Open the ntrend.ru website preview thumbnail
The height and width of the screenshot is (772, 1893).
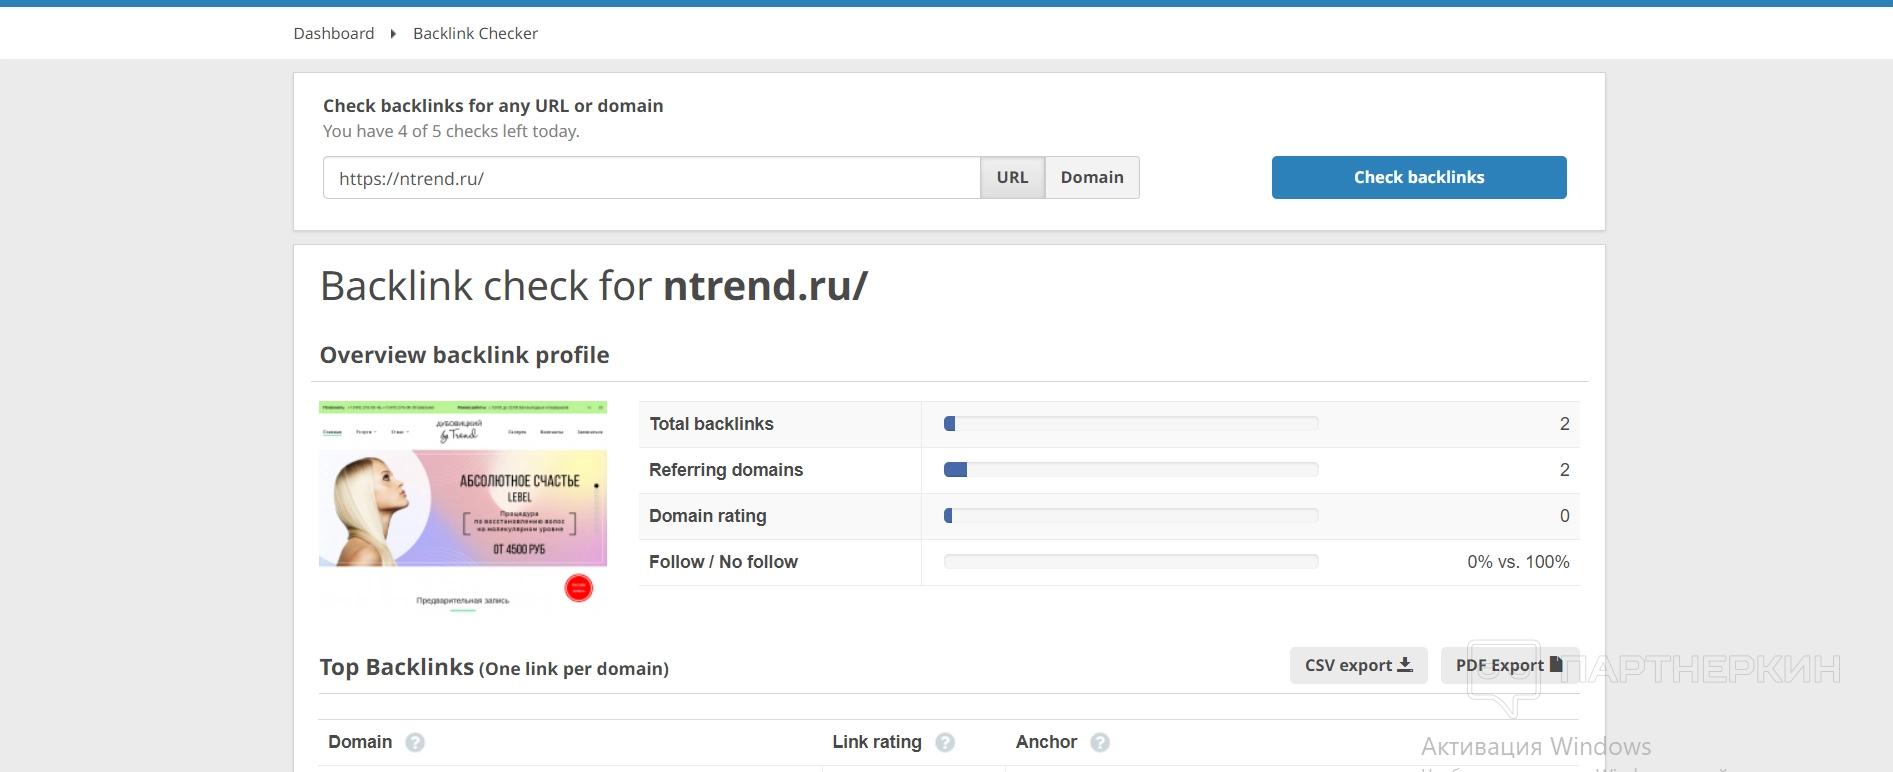[463, 506]
